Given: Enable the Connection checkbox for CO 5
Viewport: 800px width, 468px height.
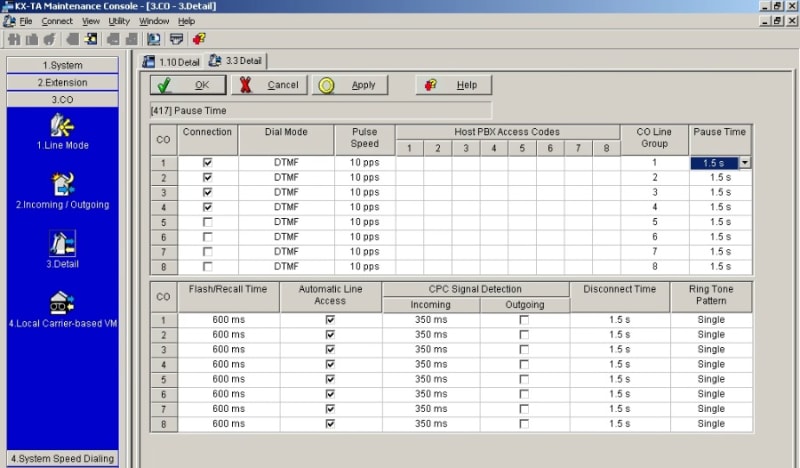Looking at the screenshot, I should pos(207,222).
